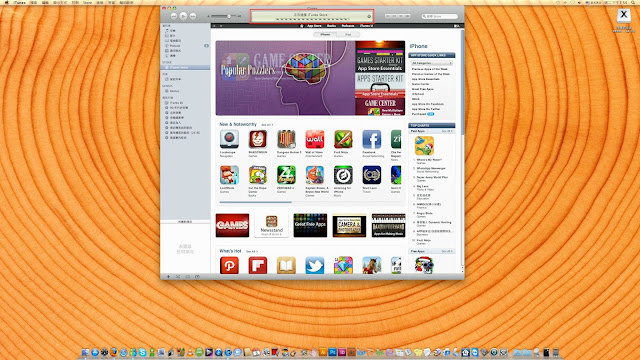Viewport: 640px width, 360px height.
Task: Open the Apps Starter Kit banner
Action: [380, 85]
